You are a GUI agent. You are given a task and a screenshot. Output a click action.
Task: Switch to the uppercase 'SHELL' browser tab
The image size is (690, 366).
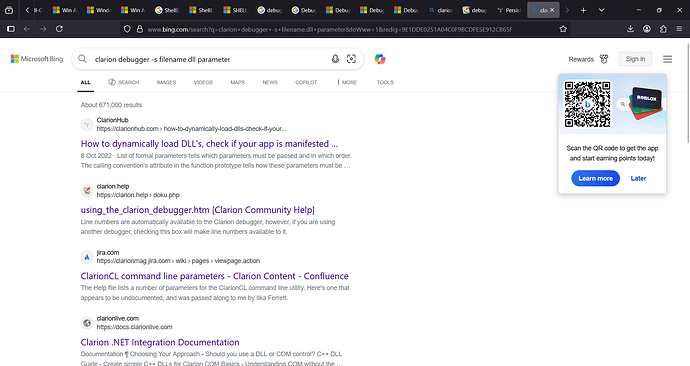[235, 10]
